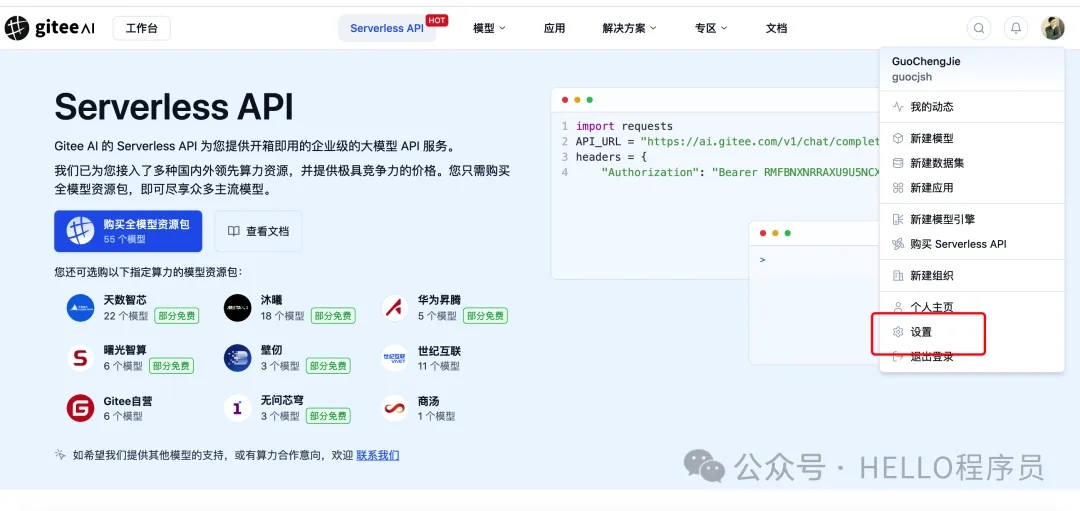
Task: Expand the 专区 dropdown menu
Action: (711, 28)
